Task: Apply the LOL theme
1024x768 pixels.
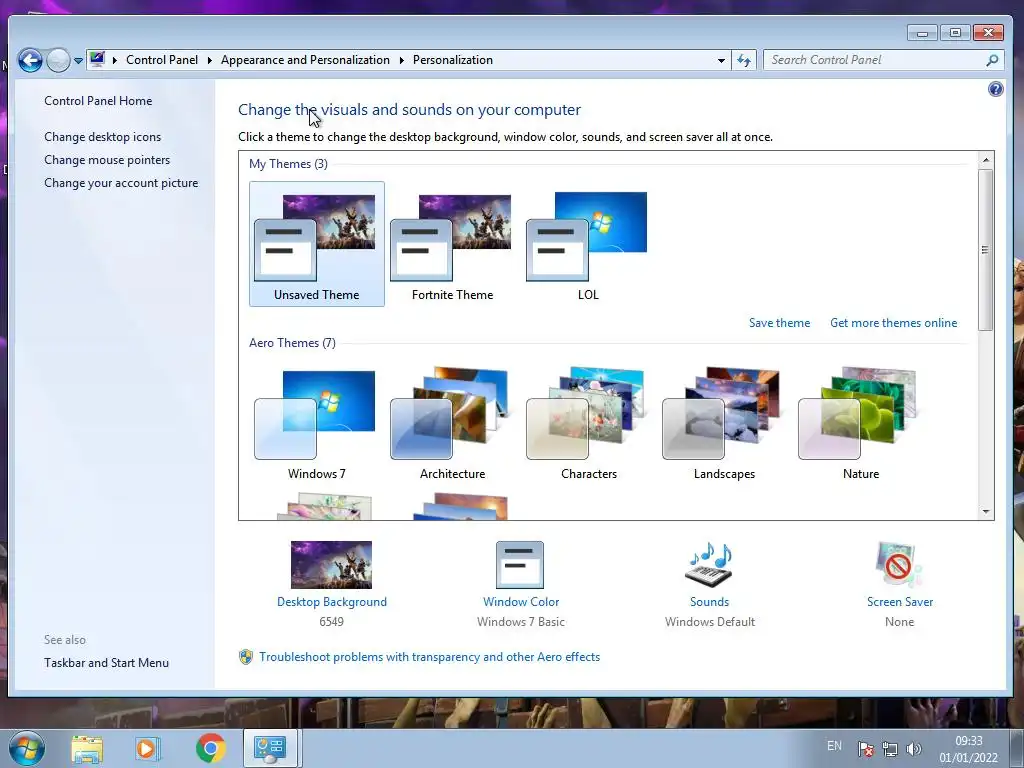Action: 588,244
